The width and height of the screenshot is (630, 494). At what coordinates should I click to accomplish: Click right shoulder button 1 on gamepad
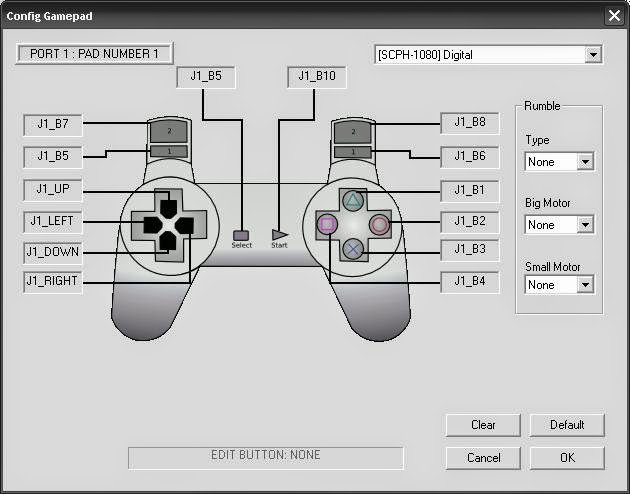(x=353, y=152)
